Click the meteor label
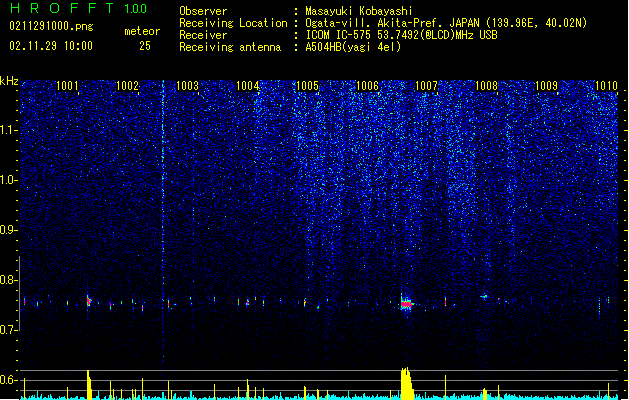 click(142, 31)
